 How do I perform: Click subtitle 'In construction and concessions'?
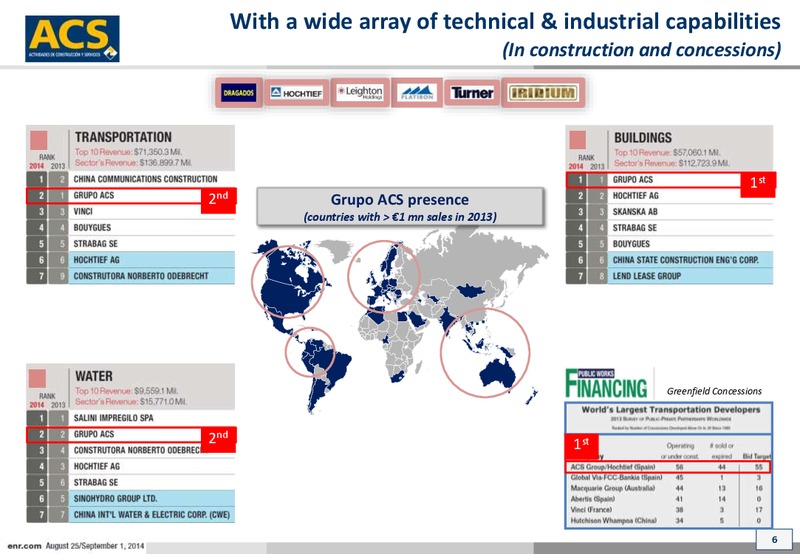[x=642, y=50]
